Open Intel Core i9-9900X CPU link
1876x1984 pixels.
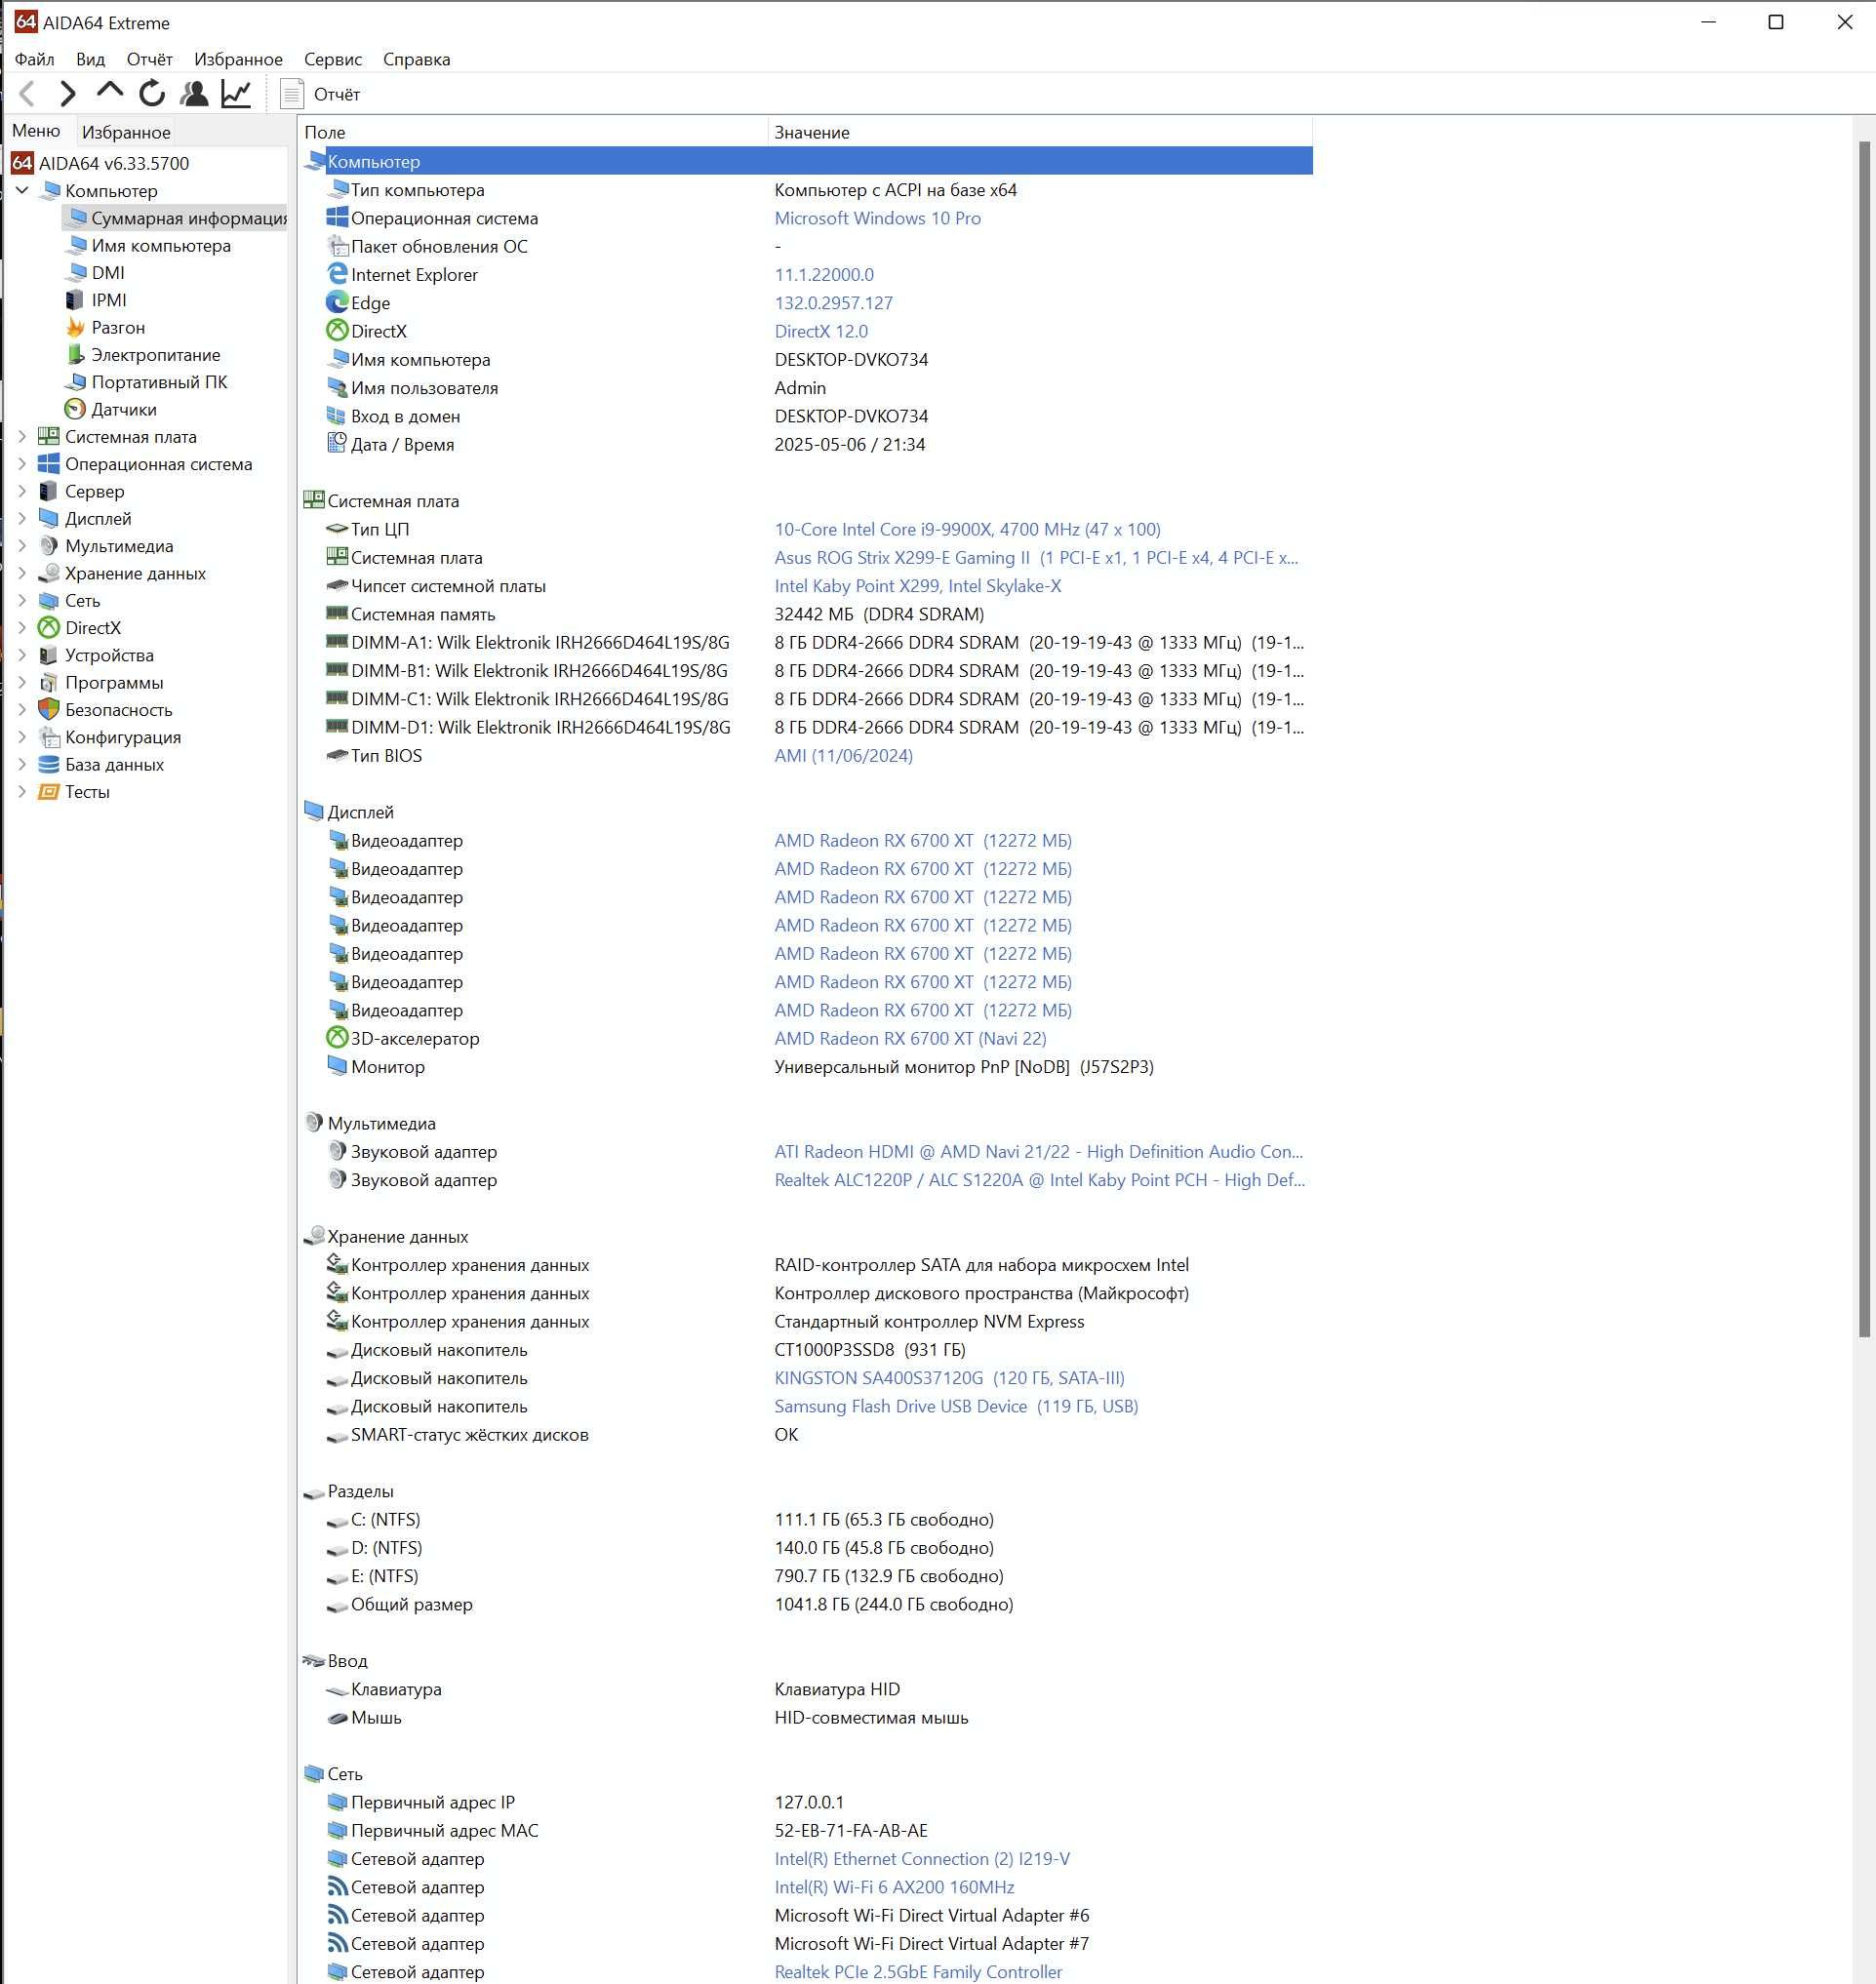point(967,529)
